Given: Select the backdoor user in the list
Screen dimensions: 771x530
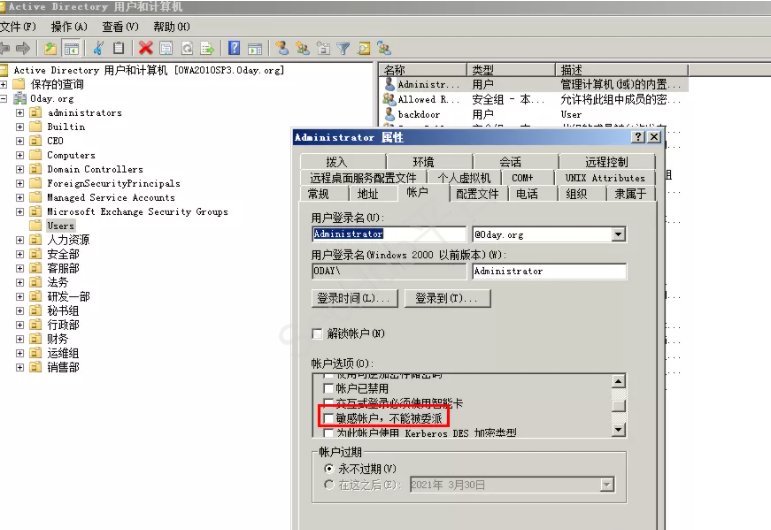Looking at the screenshot, I should click(x=420, y=115).
